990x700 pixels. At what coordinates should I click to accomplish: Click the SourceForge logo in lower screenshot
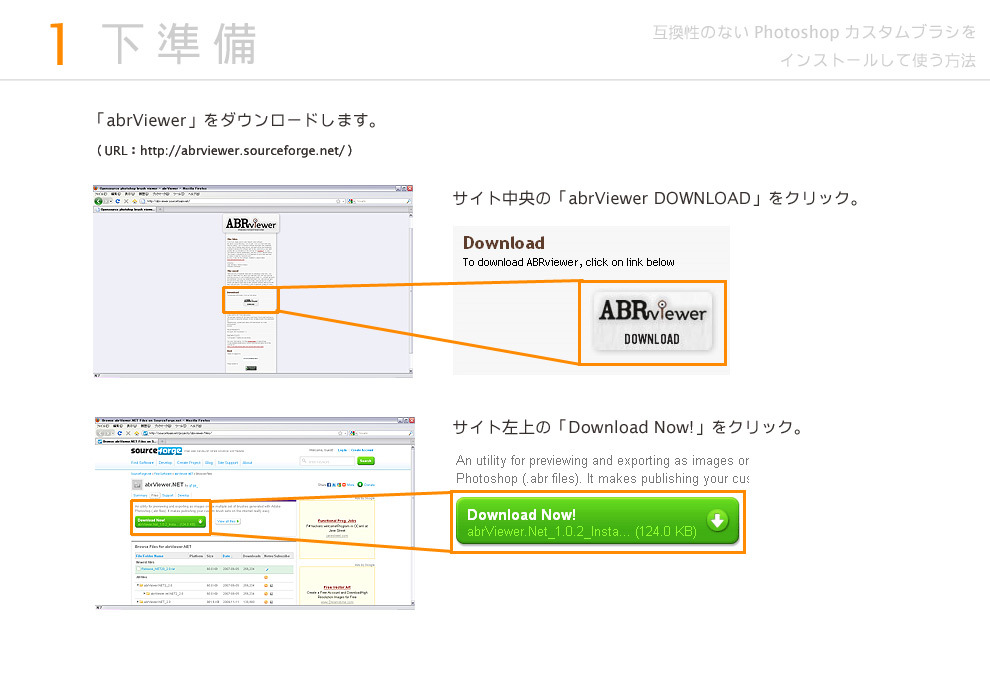click(157, 451)
